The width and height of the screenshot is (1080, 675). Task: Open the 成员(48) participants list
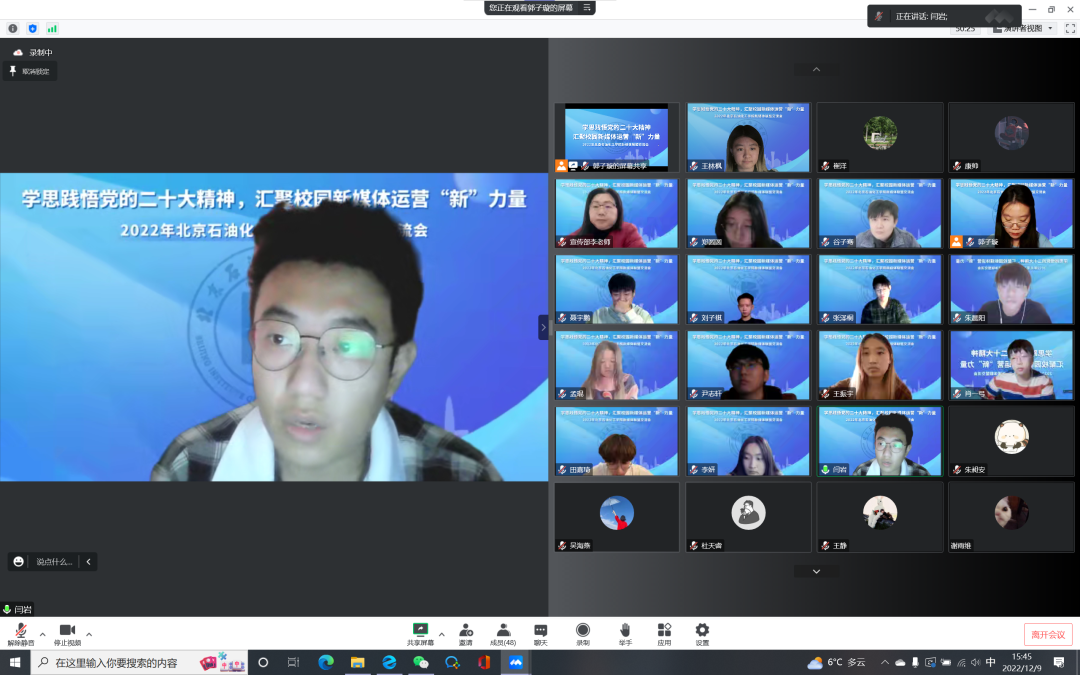(503, 630)
